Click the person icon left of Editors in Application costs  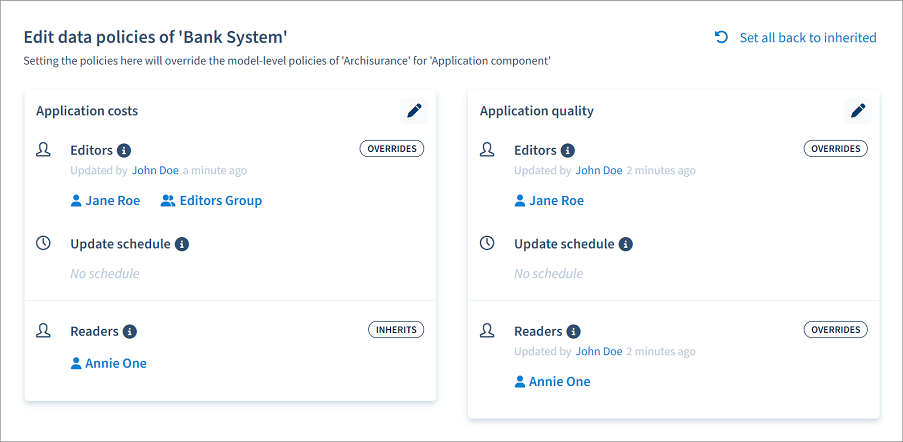pos(43,150)
